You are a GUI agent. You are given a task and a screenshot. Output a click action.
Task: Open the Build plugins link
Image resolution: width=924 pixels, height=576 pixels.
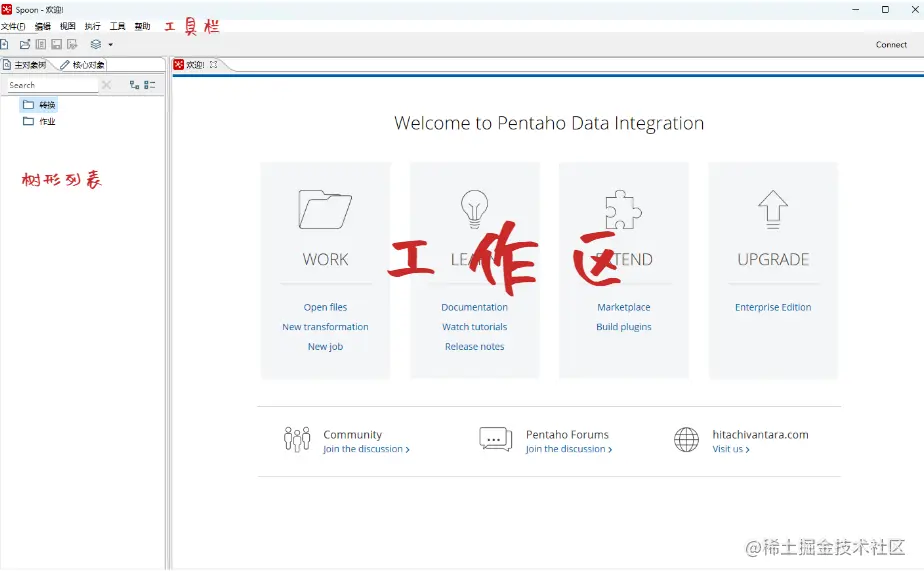click(x=623, y=327)
